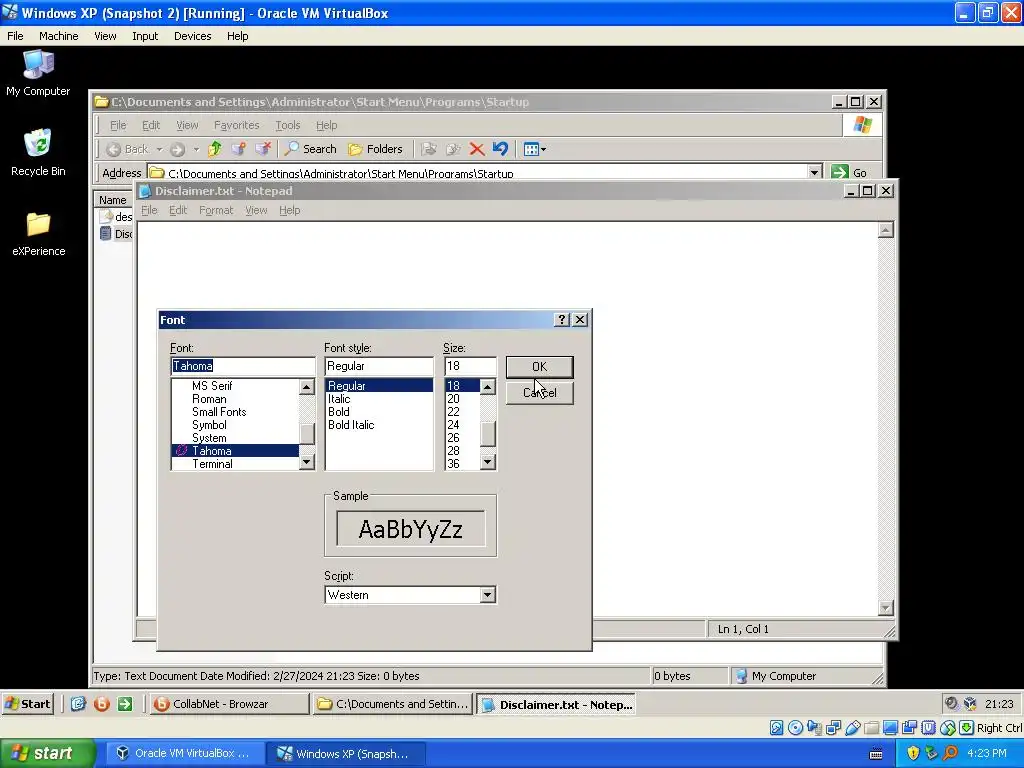Click the green arrow quick launch icon
Screen dimensions: 1024x768
[125, 704]
